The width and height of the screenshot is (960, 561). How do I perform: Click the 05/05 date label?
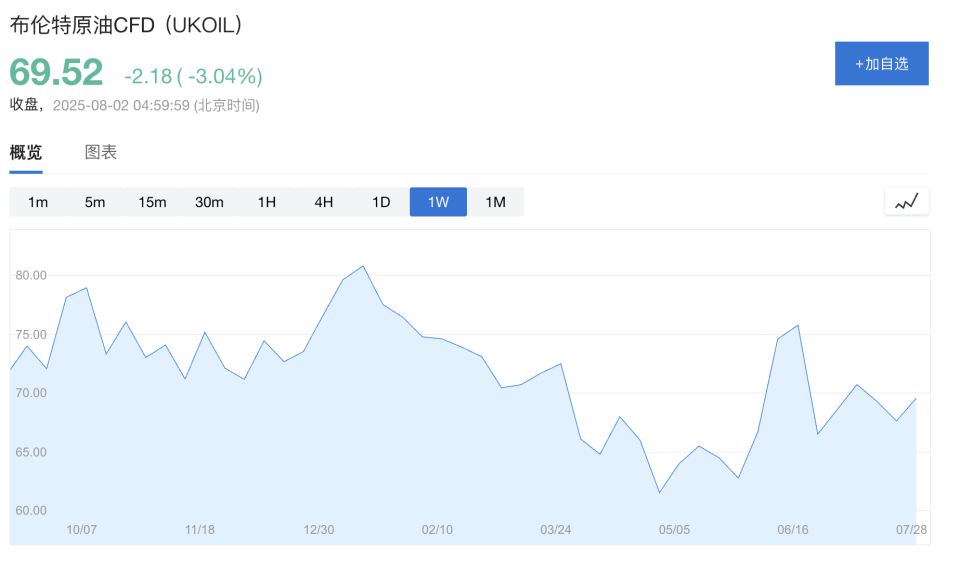(x=674, y=530)
